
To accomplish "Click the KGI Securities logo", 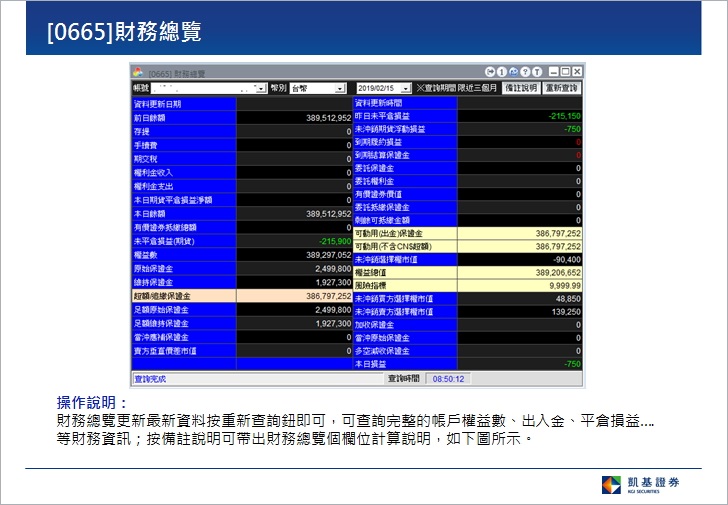I will point(642,485).
